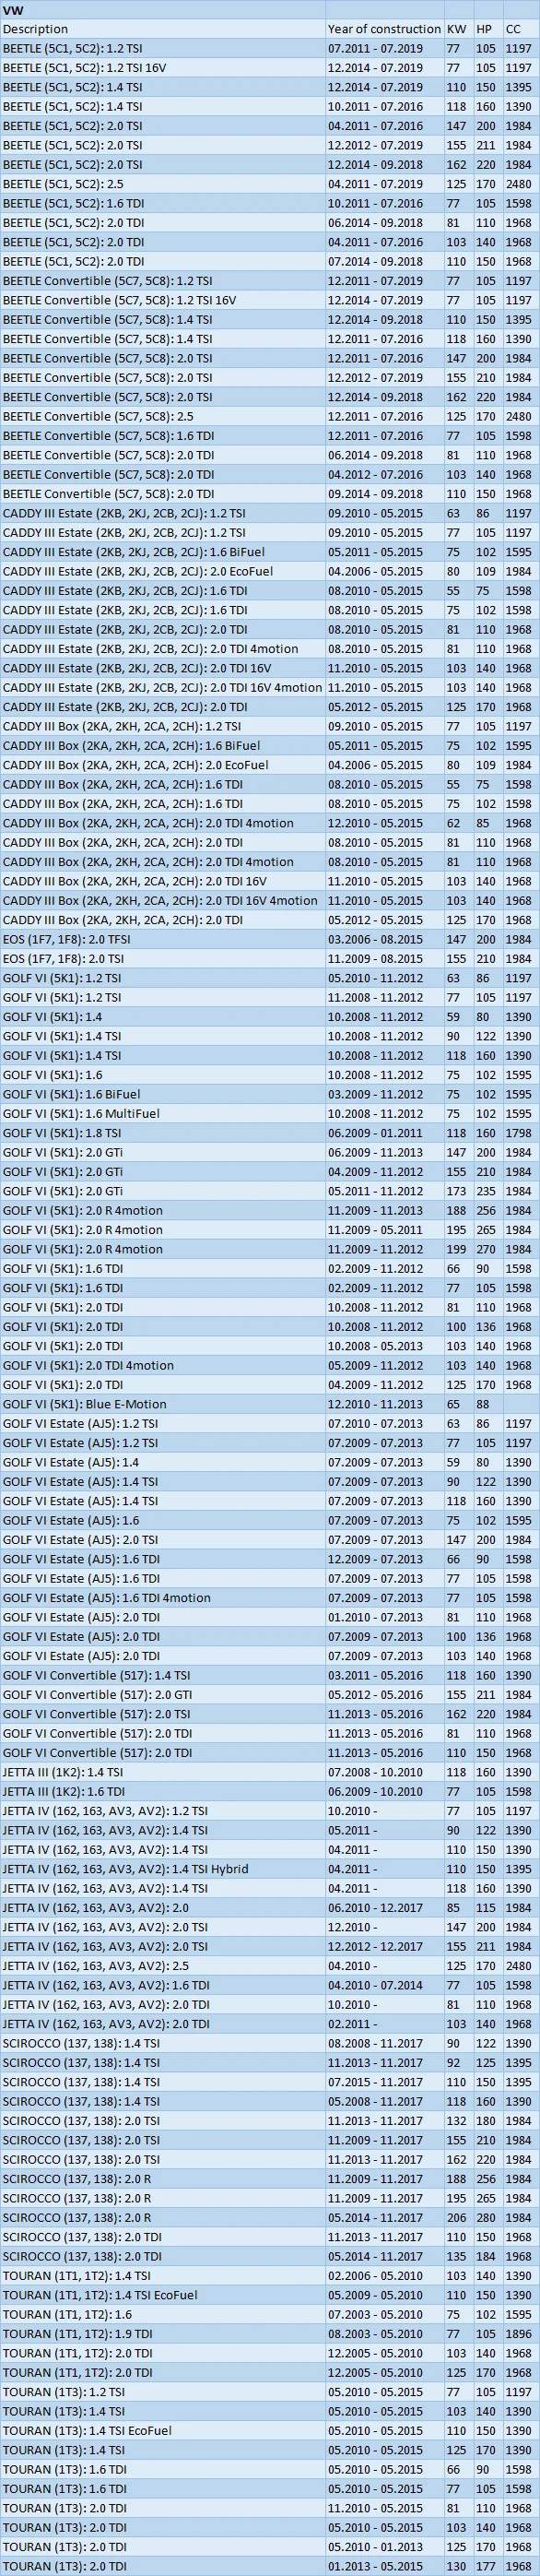This screenshot has width=540, height=2576.
Task: Click CC value 1798
Action: tap(519, 1133)
